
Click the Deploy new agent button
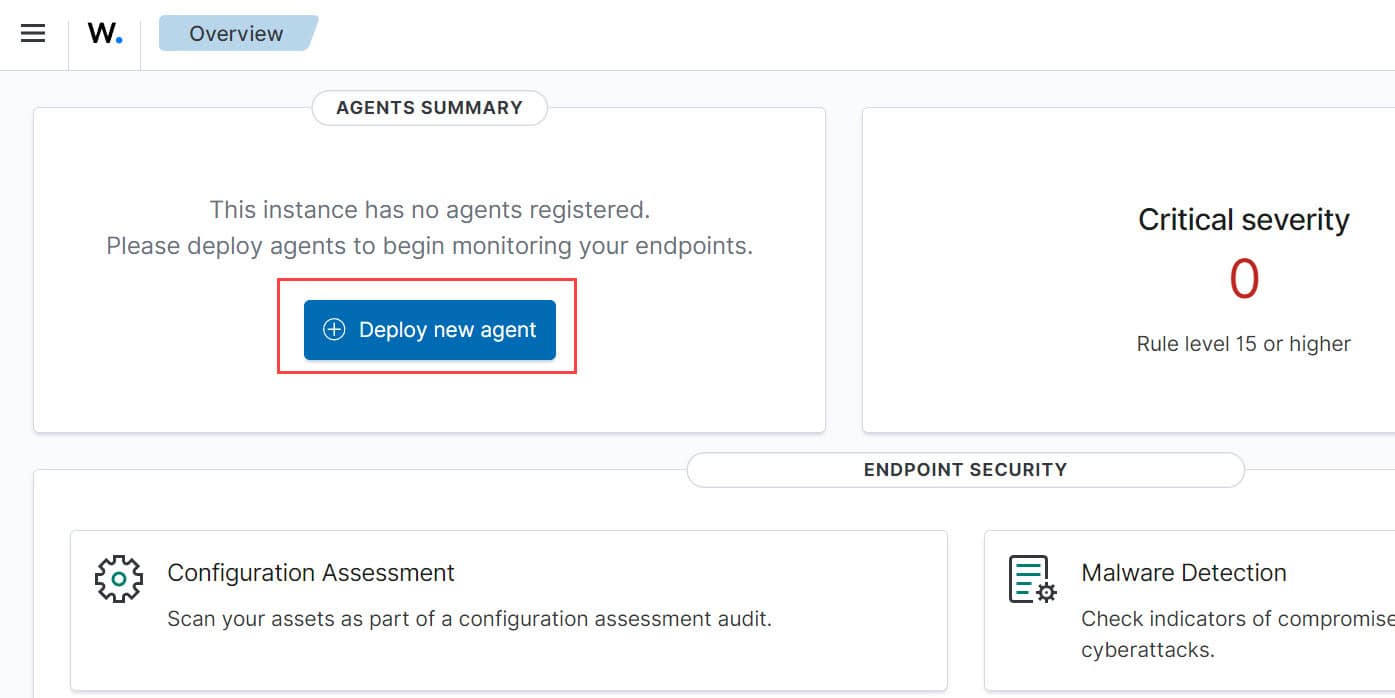pyautogui.click(x=429, y=330)
